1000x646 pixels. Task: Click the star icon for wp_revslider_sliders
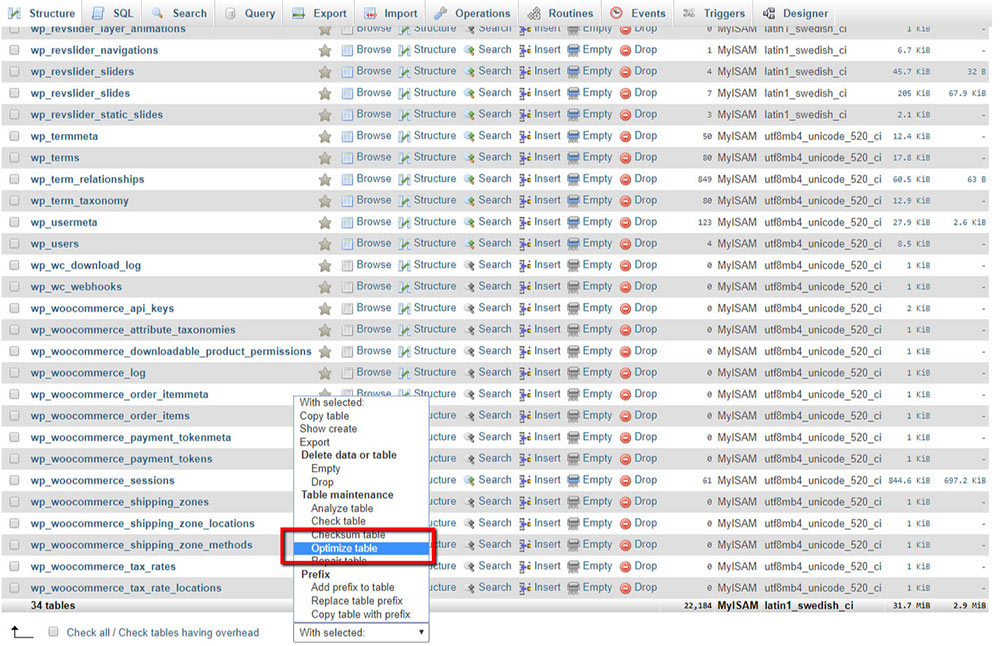(x=325, y=72)
